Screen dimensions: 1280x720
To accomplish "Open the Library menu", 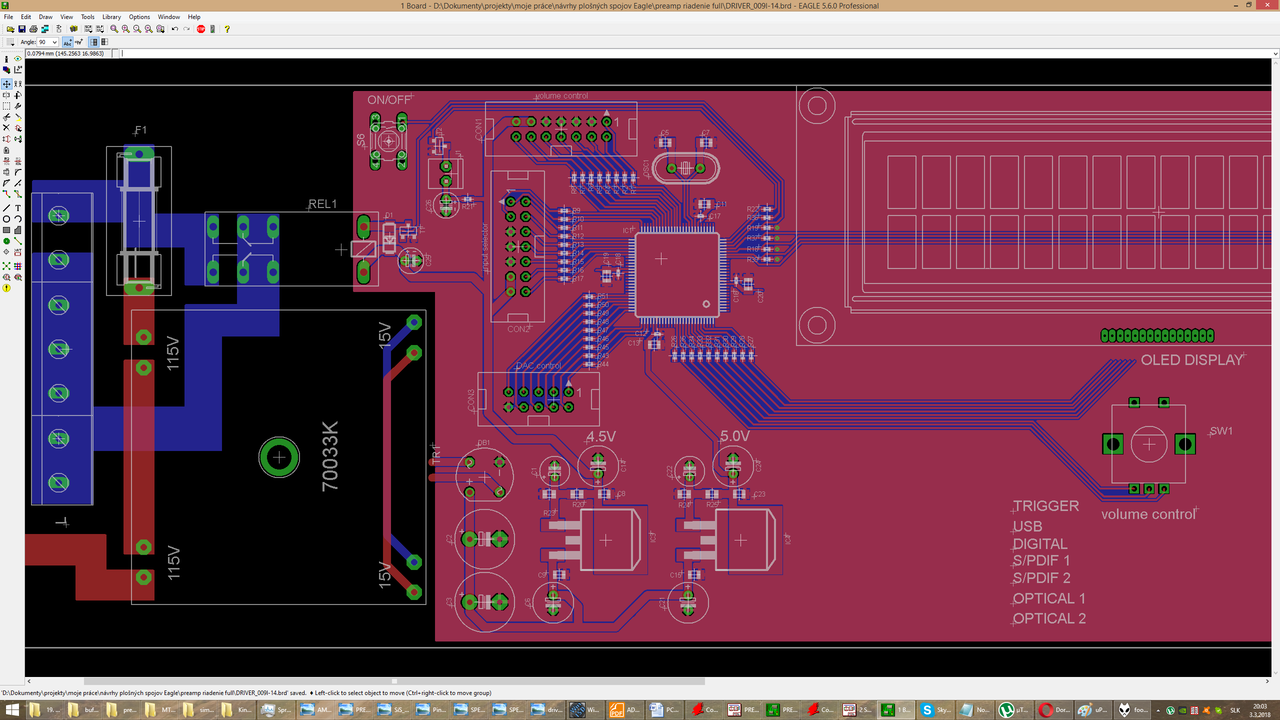I will point(111,17).
